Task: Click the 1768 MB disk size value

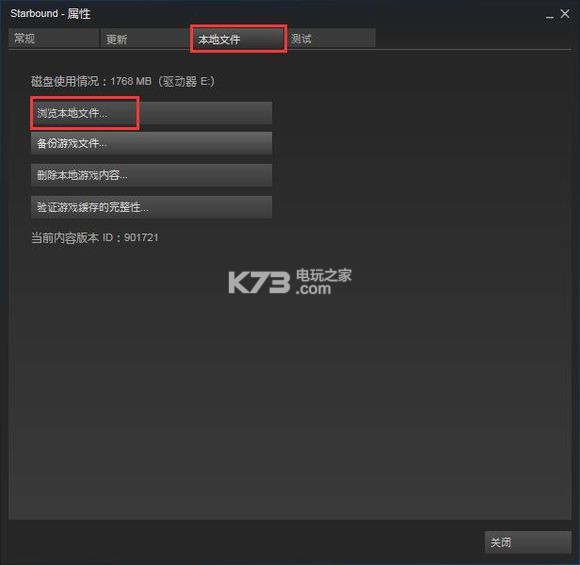Action: tap(131, 81)
